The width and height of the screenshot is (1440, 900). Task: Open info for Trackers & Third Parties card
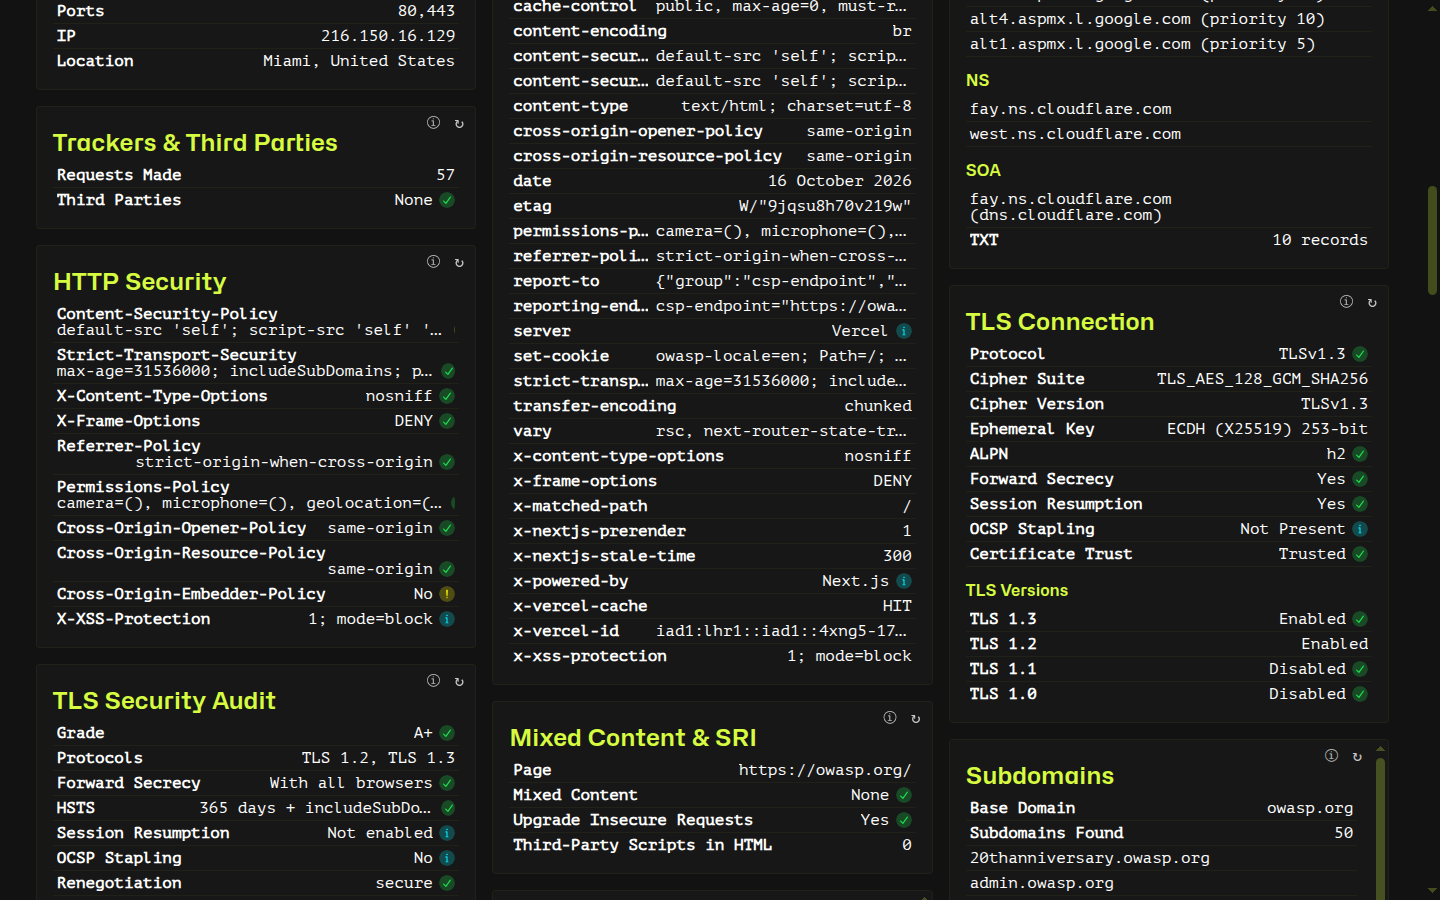coord(433,123)
